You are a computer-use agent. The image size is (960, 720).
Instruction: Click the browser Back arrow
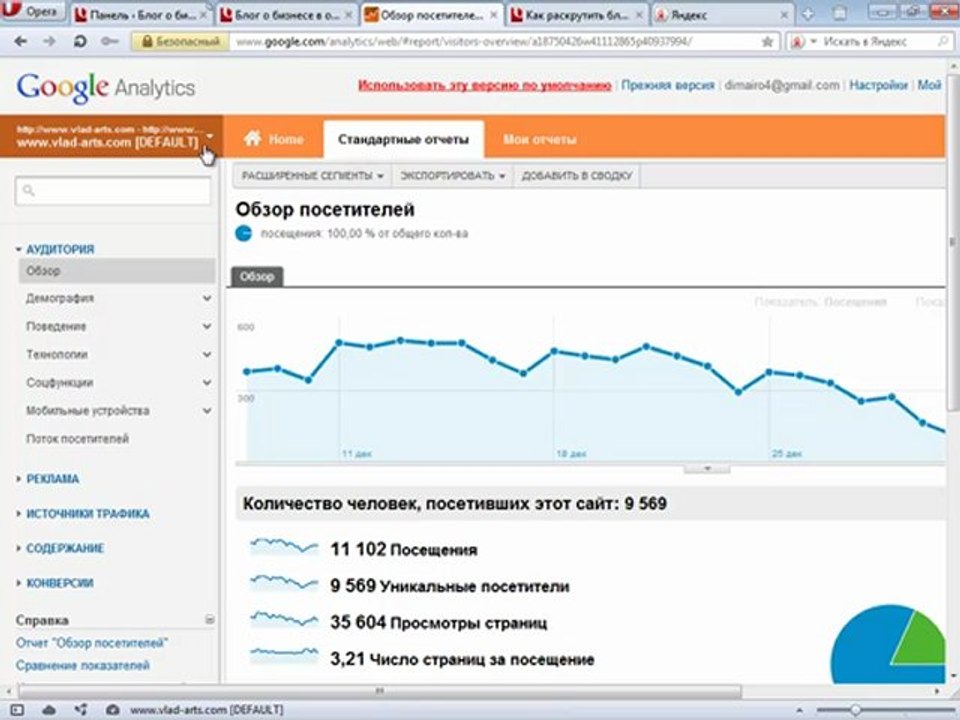click(20, 42)
